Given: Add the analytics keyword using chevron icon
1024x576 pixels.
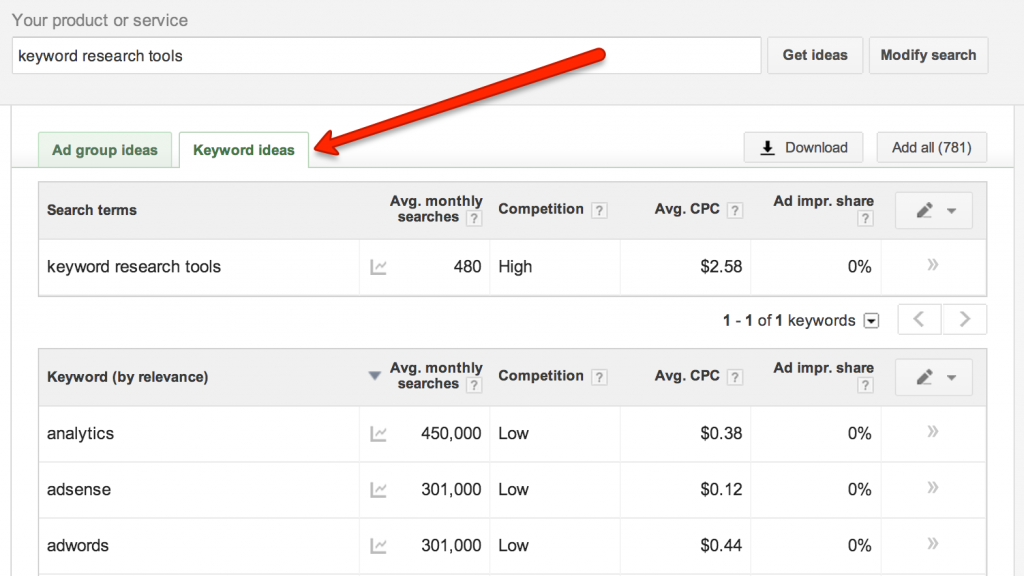Looking at the screenshot, I should tap(931, 433).
